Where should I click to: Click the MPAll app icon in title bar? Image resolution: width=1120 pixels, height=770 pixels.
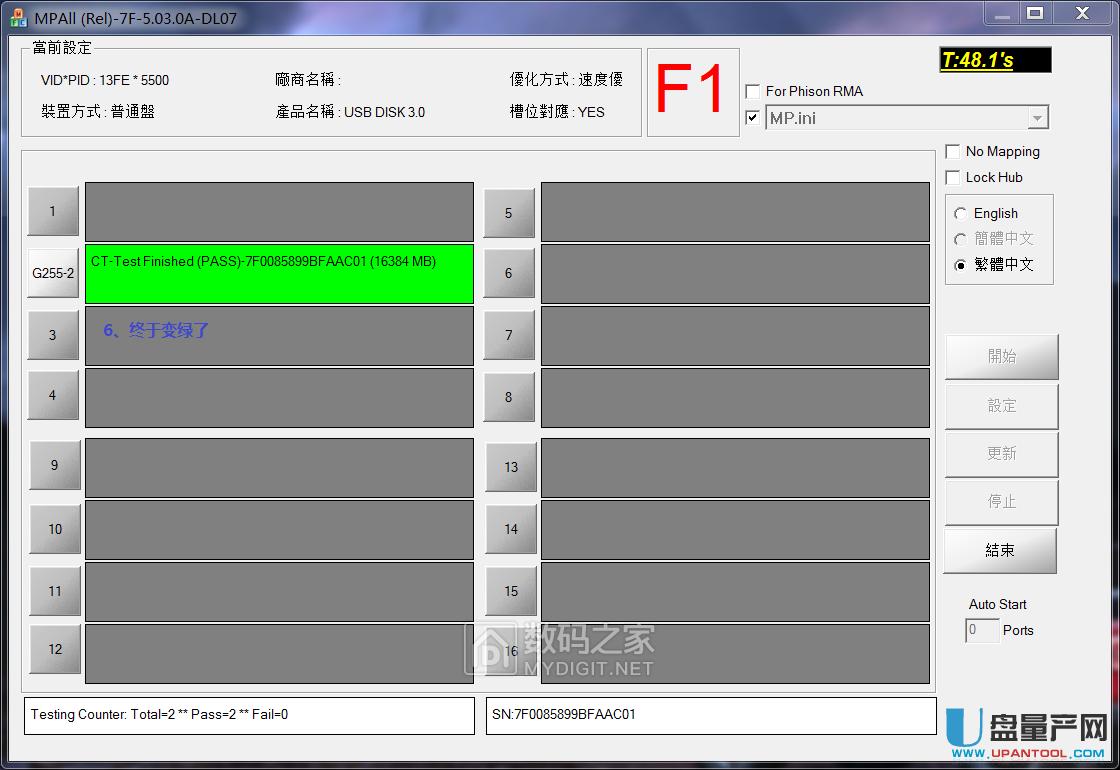tap(18, 17)
